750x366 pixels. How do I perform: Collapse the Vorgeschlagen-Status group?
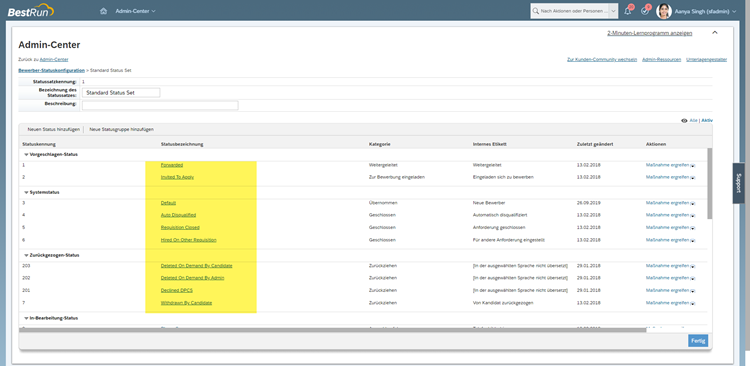tap(26, 155)
